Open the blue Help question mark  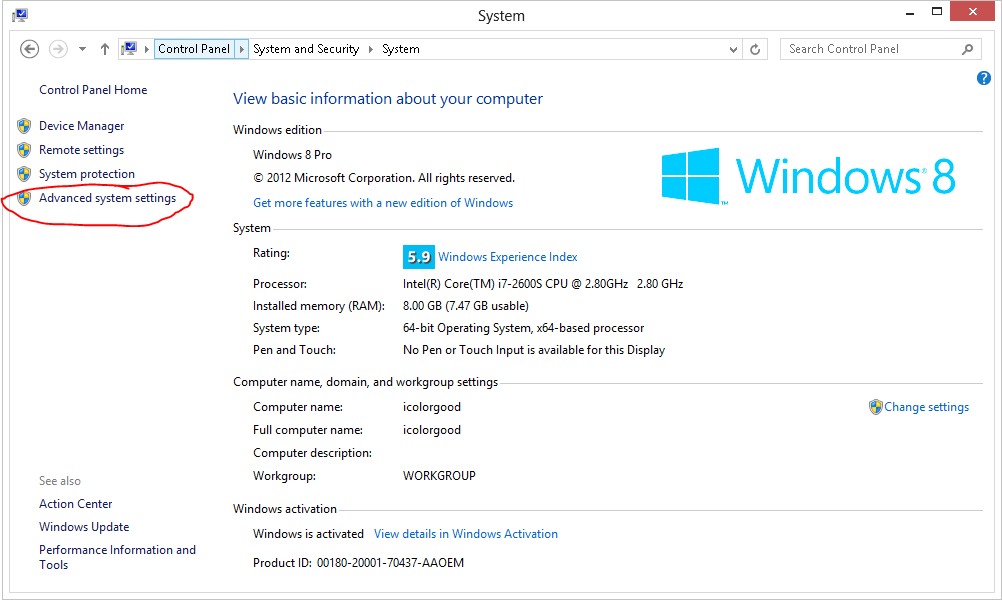pos(983,78)
